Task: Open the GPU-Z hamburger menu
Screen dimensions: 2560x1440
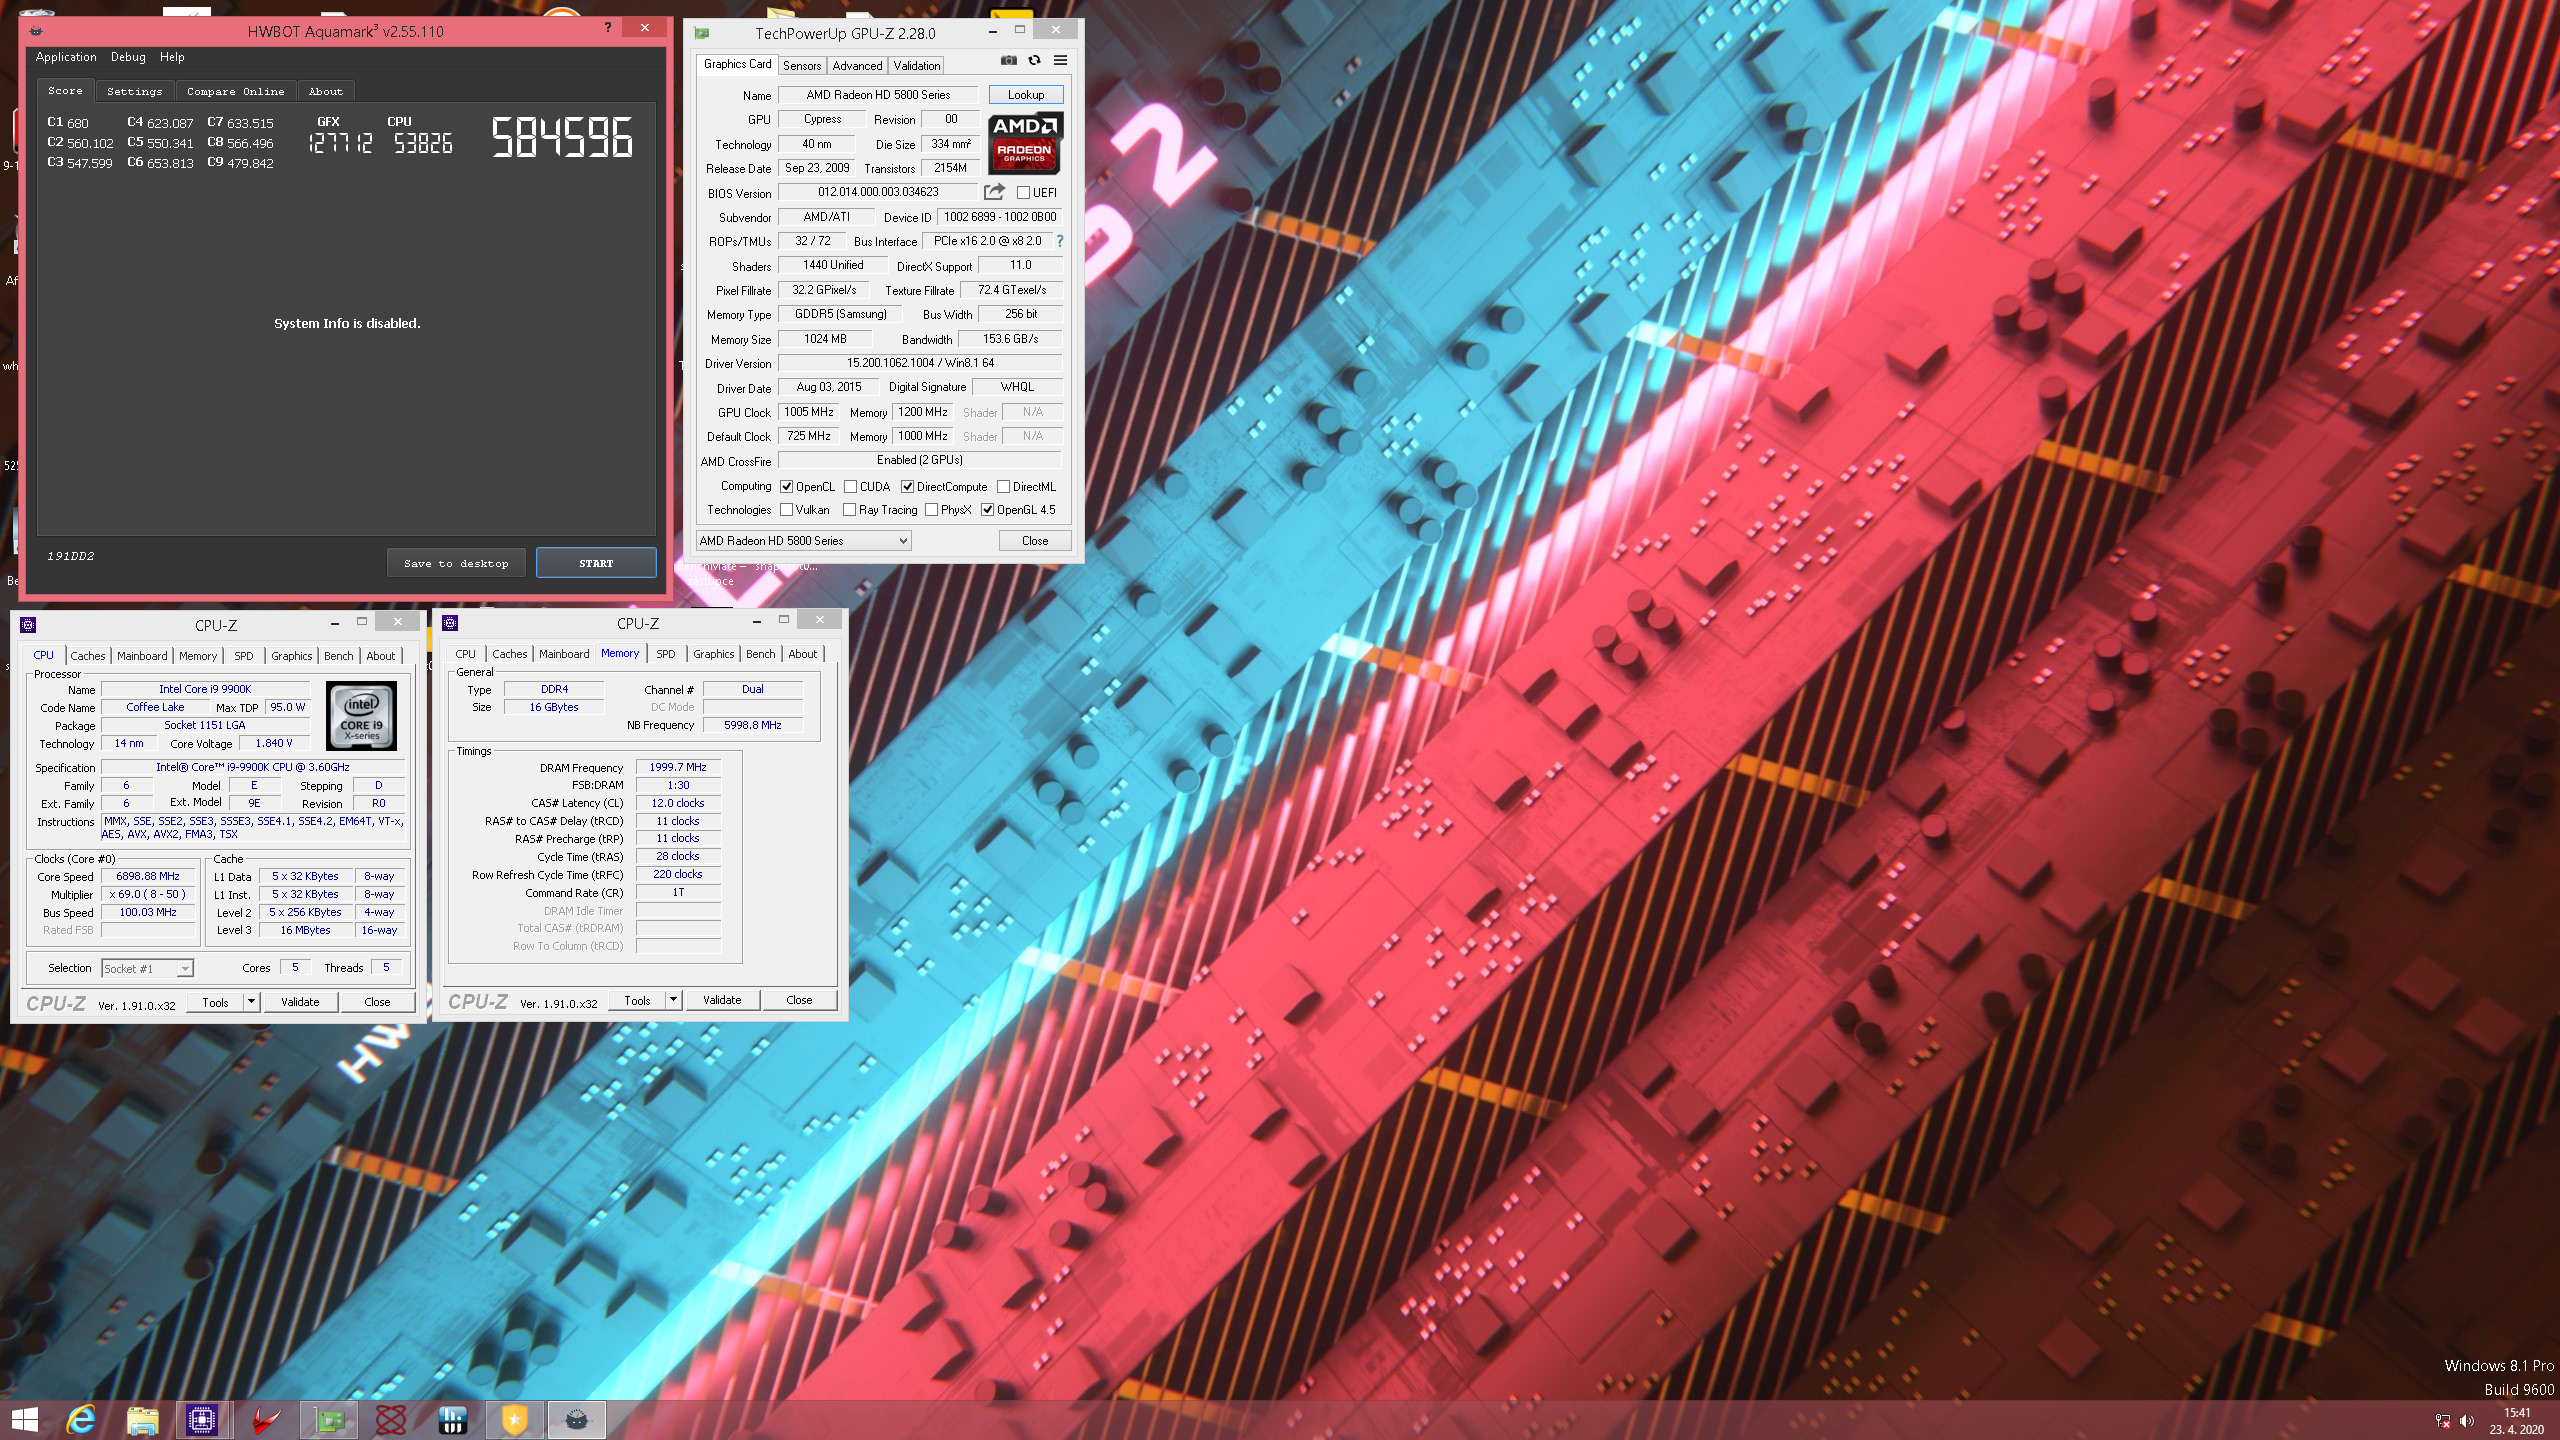Action: point(1060,61)
